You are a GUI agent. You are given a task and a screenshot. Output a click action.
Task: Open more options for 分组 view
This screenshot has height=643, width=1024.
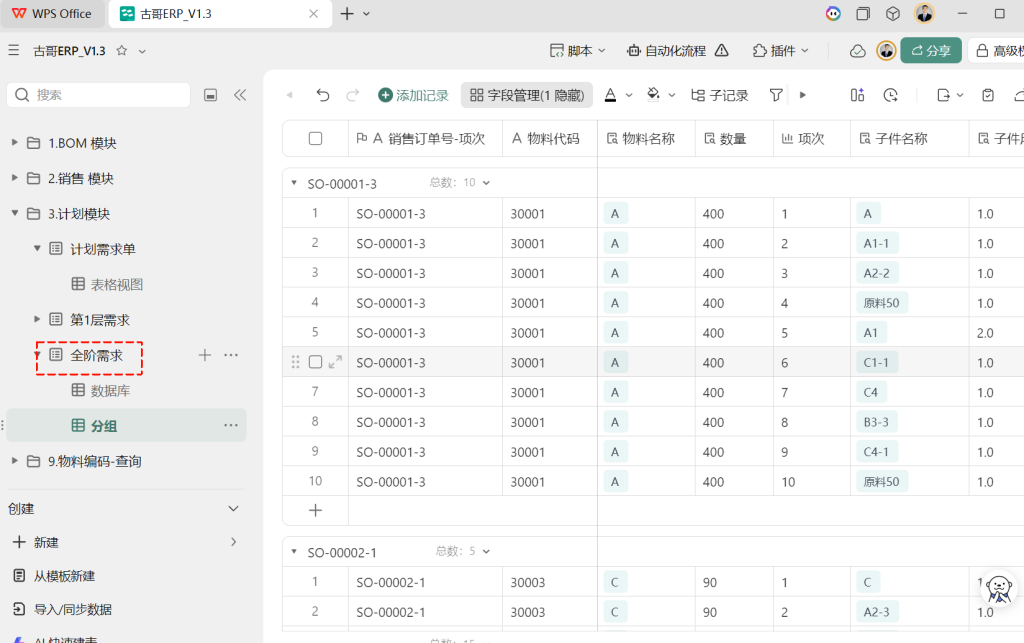coord(231,425)
